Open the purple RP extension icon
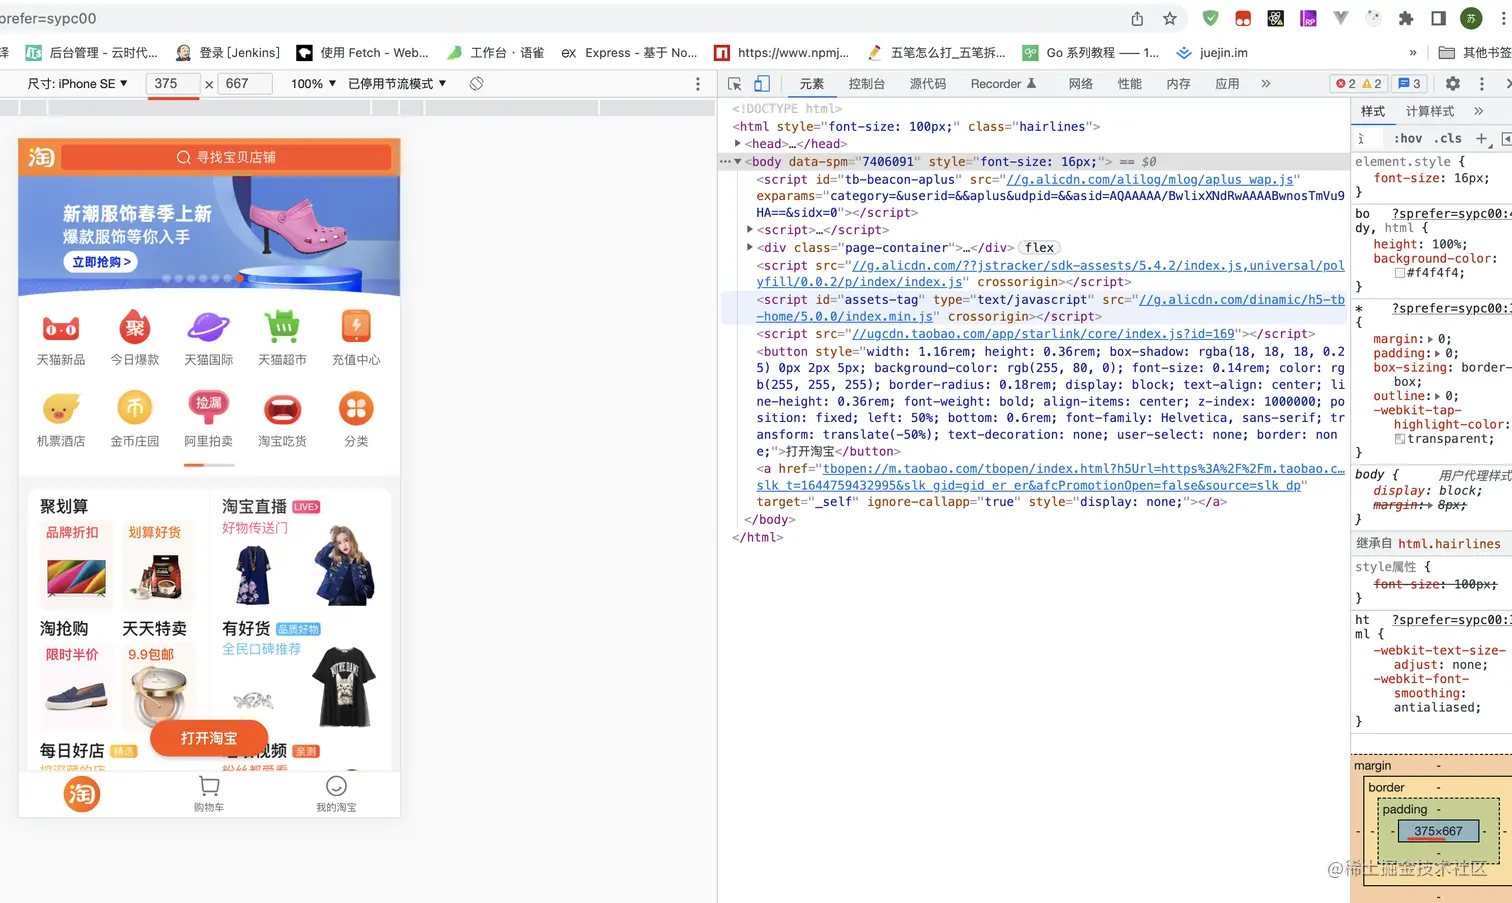Viewport: 1512px width, 903px height. (1308, 18)
